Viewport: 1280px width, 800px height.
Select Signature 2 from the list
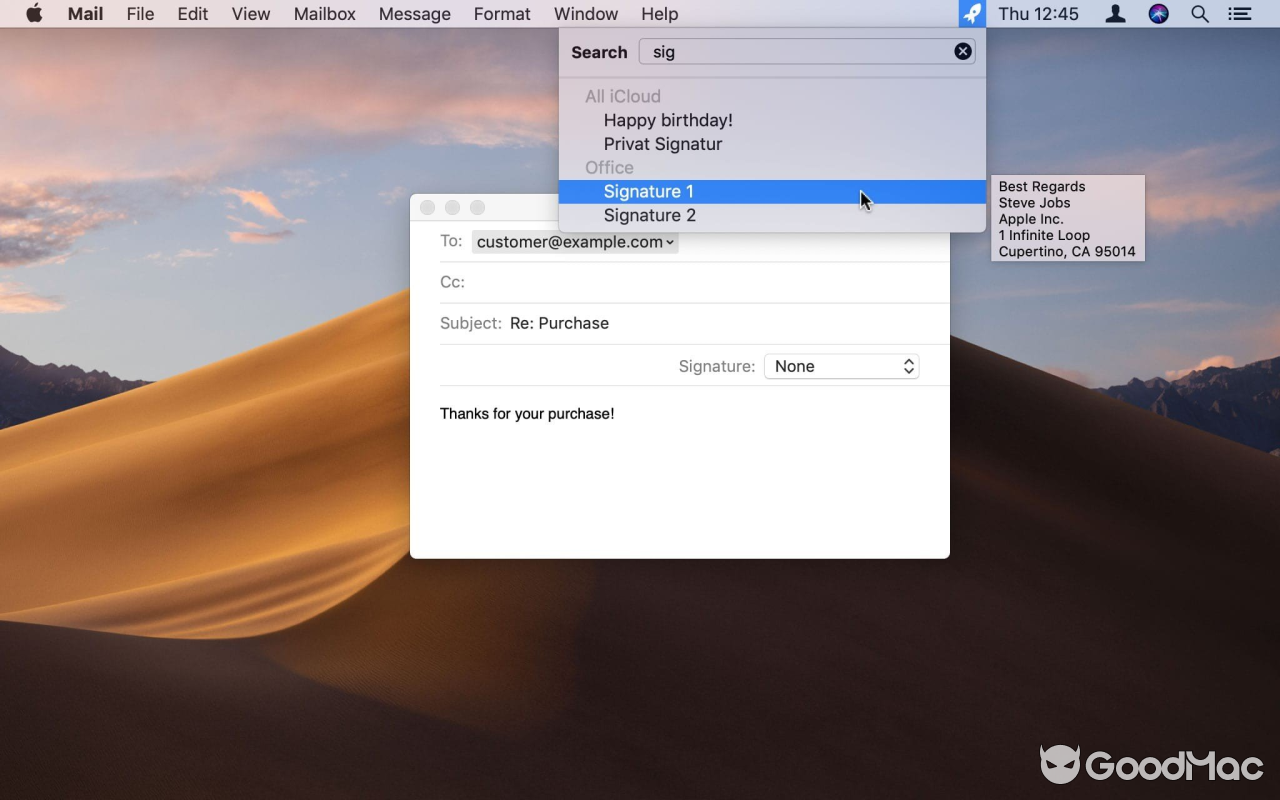point(650,215)
